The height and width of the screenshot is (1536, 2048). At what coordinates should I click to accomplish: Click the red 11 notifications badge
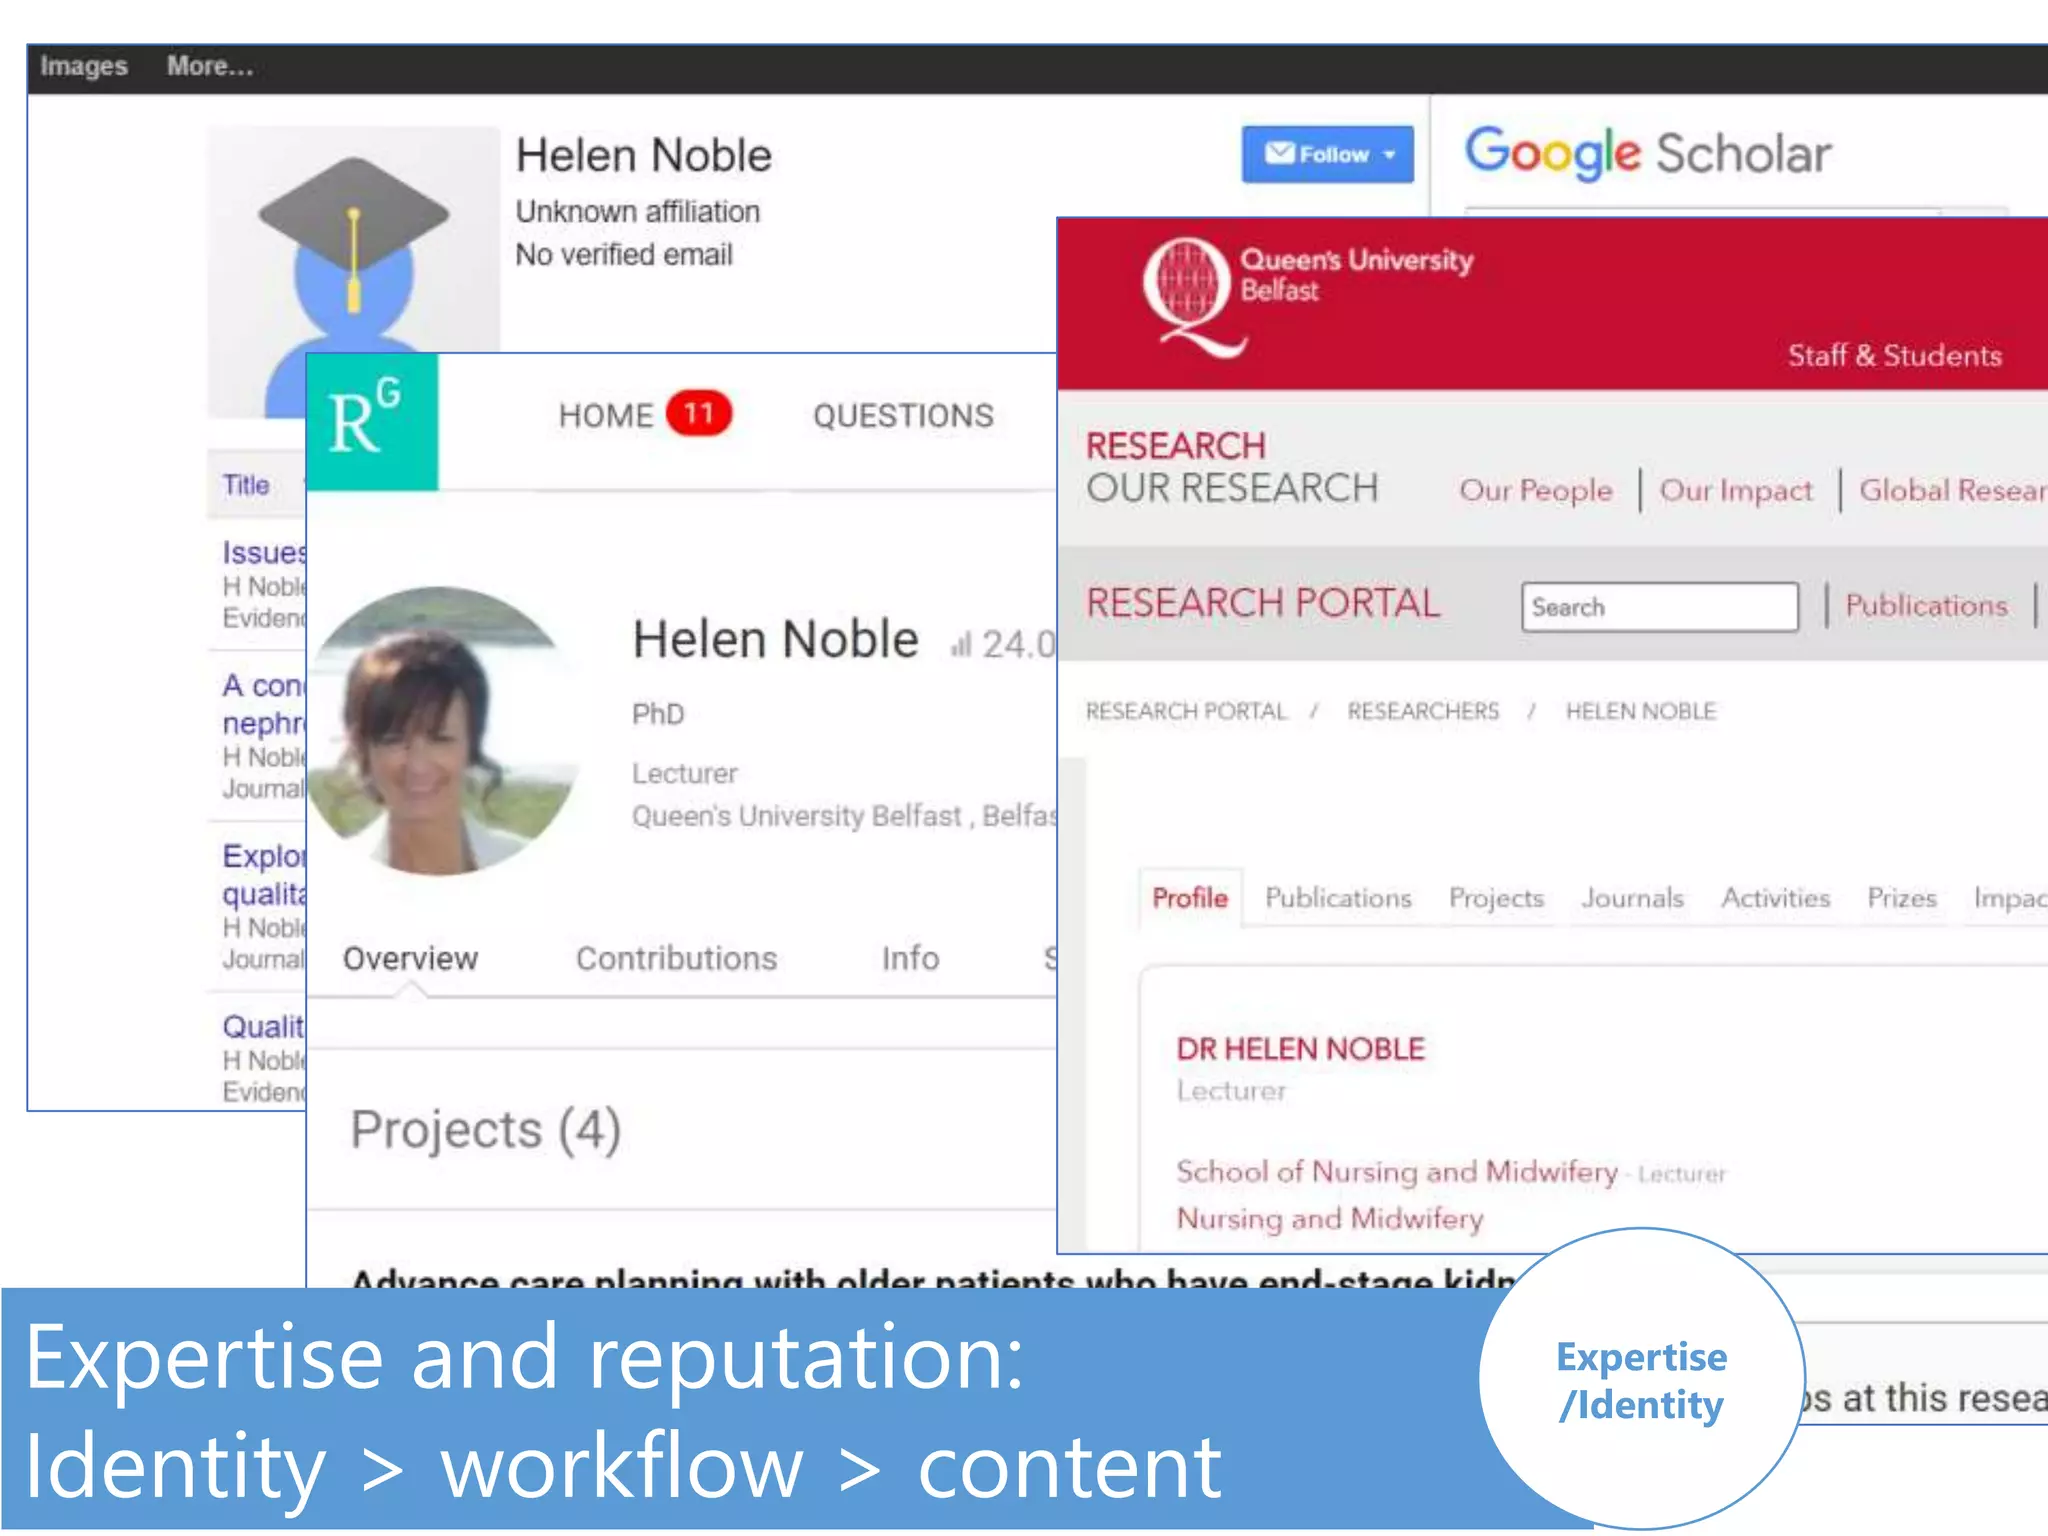tap(699, 414)
